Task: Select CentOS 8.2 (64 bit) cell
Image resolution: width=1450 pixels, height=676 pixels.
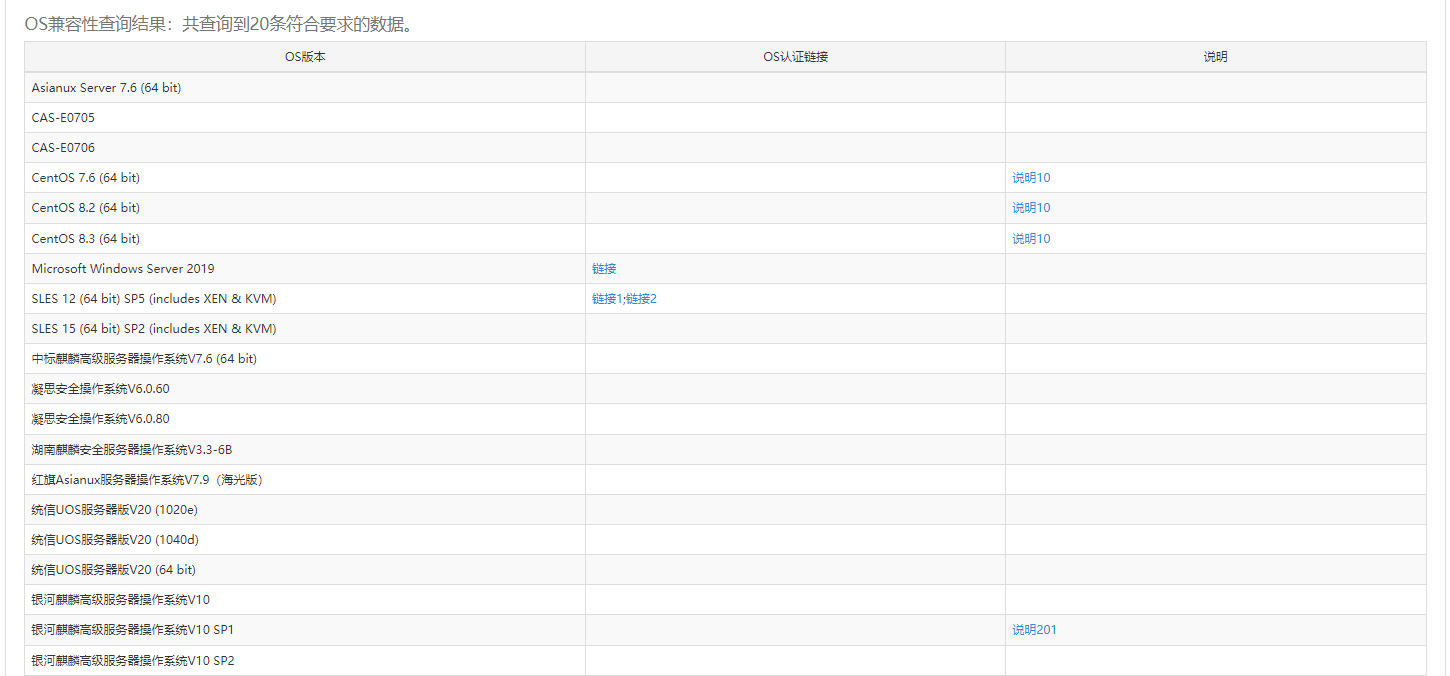Action: pos(305,208)
